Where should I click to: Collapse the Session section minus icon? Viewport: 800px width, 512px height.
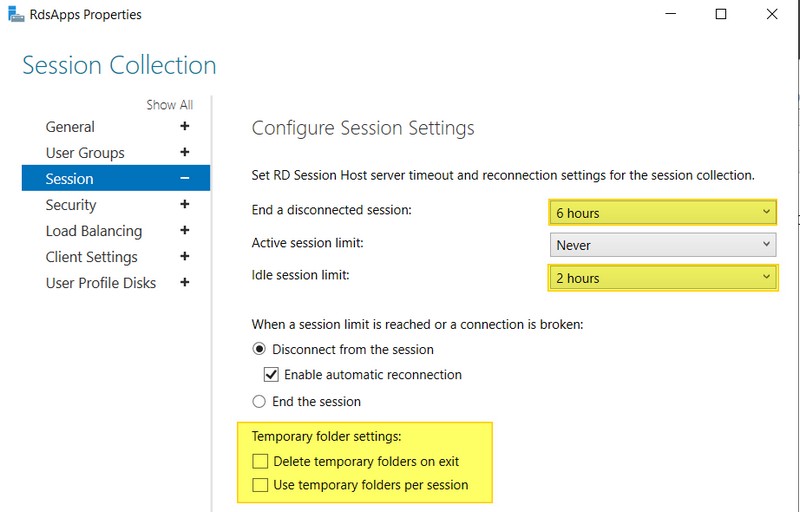[x=184, y=179]
